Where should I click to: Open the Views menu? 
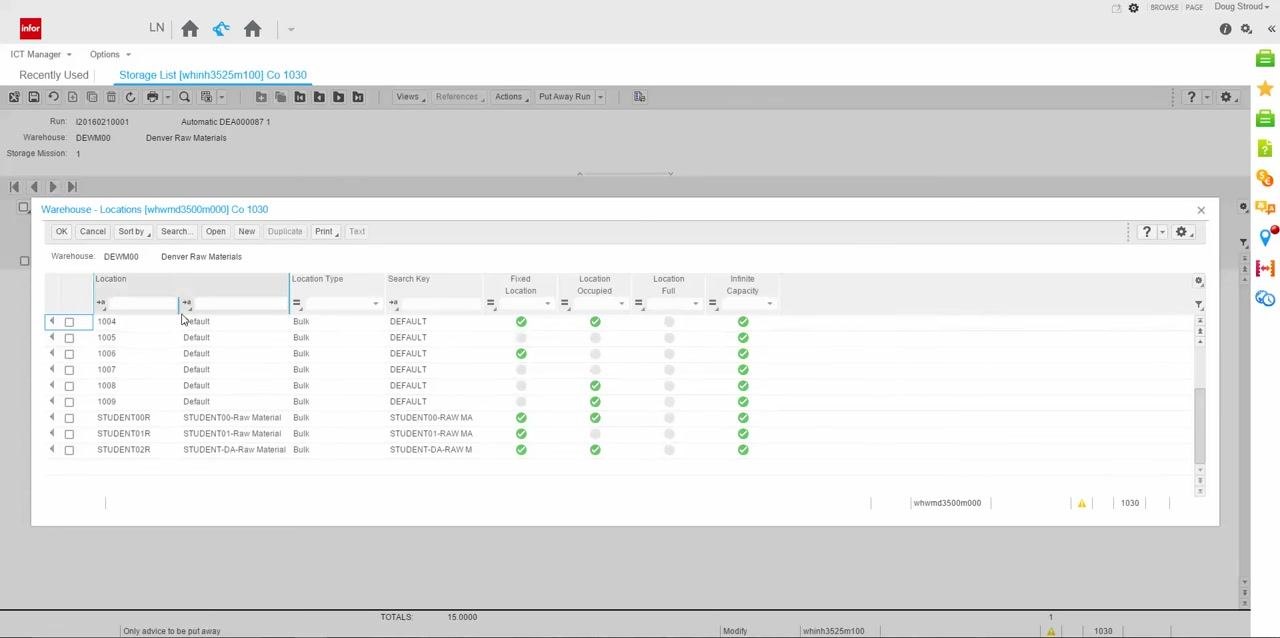pyautogui.click(x=410, y=97)
